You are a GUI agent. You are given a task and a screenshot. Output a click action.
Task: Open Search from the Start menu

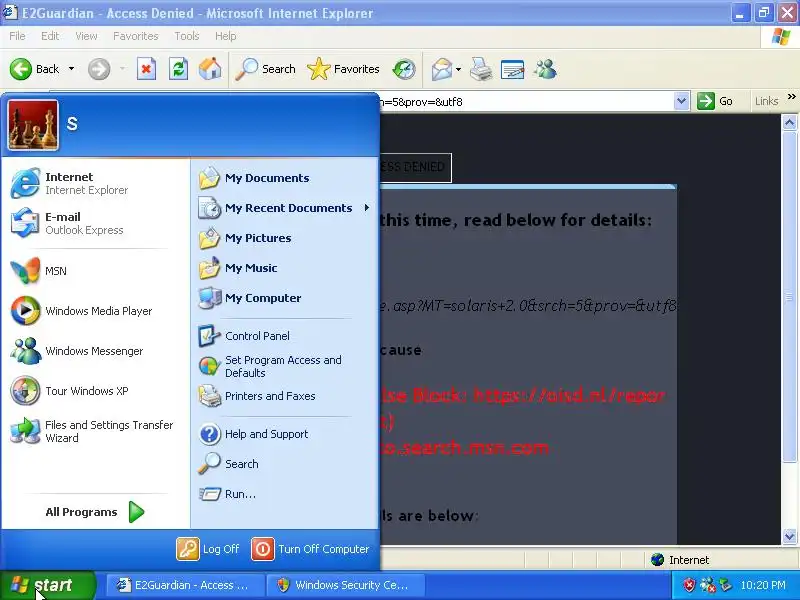284,464
